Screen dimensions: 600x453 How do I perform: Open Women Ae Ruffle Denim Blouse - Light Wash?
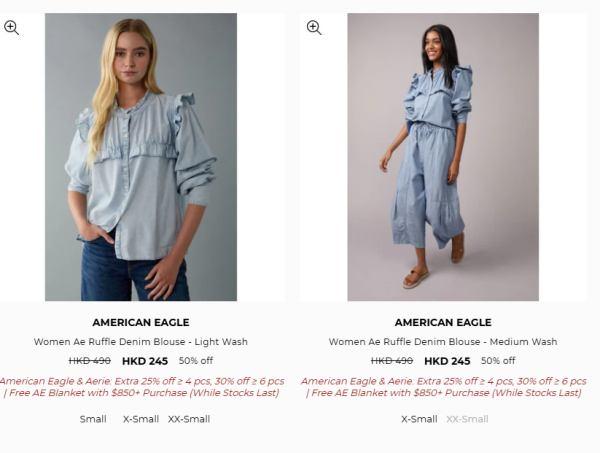click(x=141, y=342)
